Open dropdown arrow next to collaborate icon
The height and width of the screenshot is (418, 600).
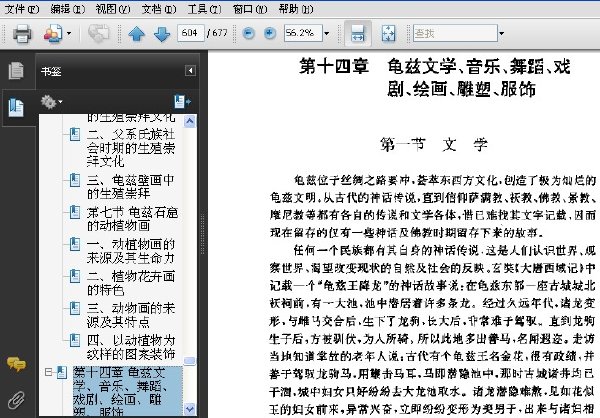(69, 34)
